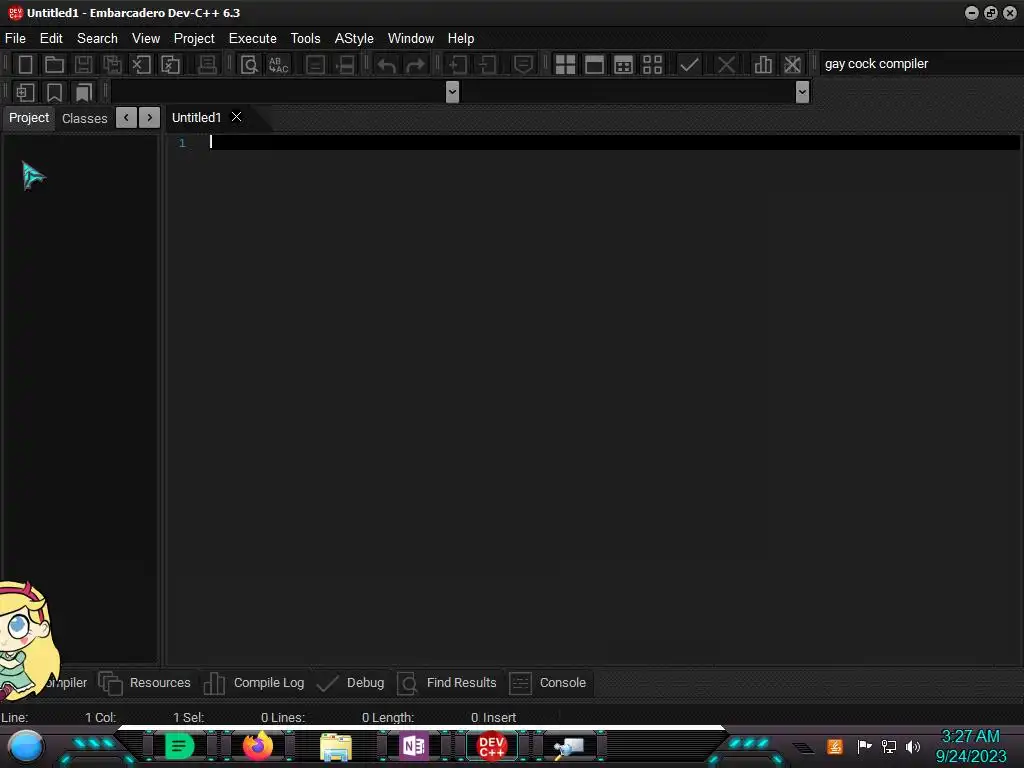Open the Console bottom tab

pyautogui.click(x=548, y=682)
